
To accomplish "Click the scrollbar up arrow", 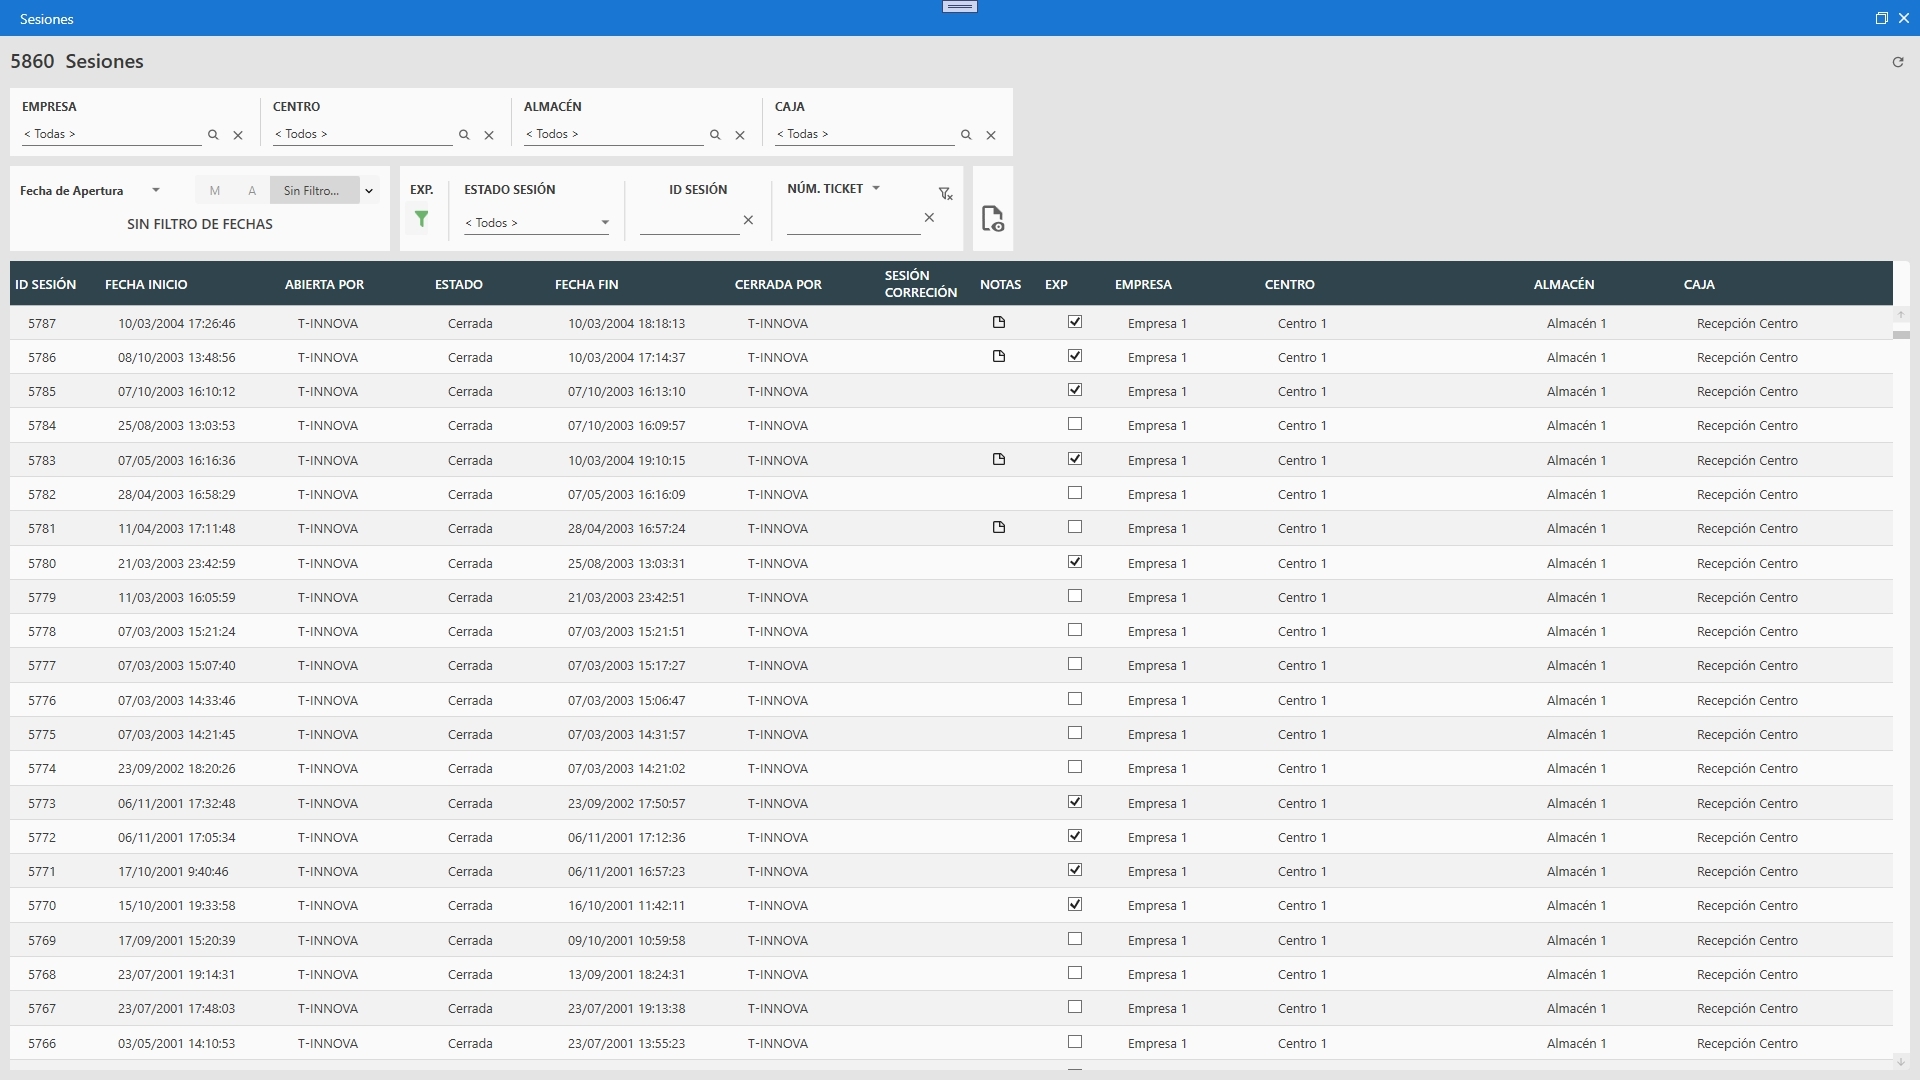I will [x=1901, y=315].
